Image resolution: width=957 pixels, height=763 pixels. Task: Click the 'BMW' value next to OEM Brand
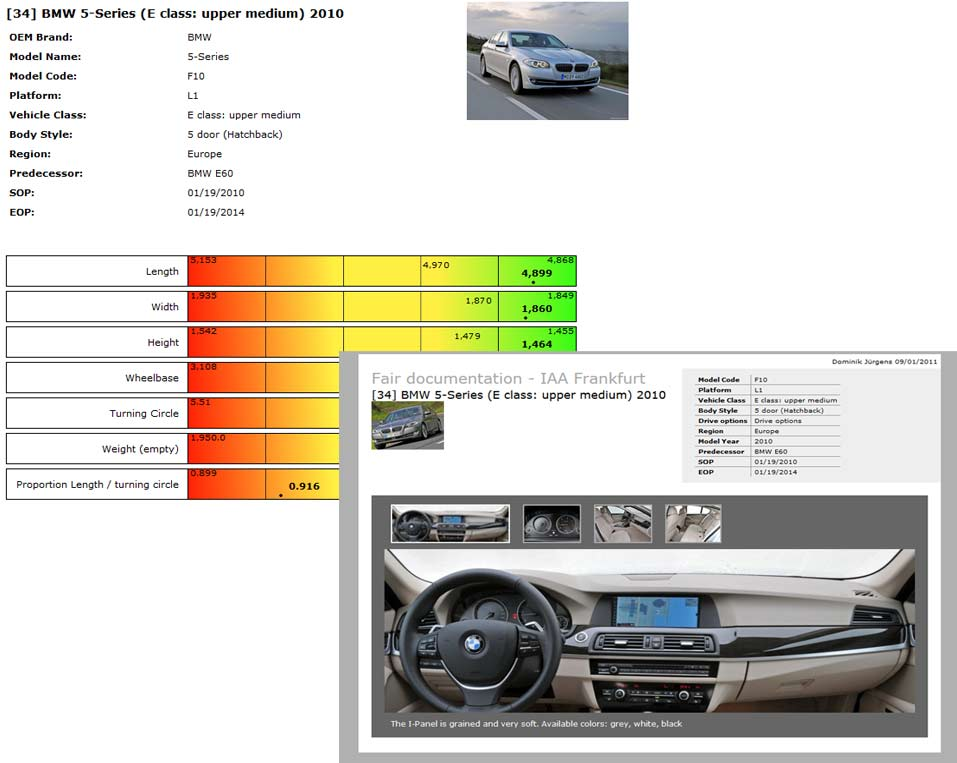(x=200, y=37)
